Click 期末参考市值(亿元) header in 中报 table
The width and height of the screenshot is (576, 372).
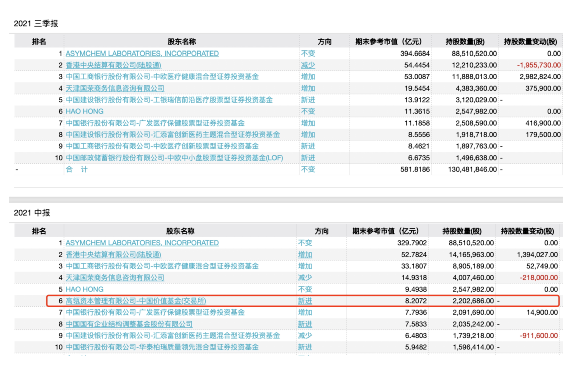(x=385, y=231)
